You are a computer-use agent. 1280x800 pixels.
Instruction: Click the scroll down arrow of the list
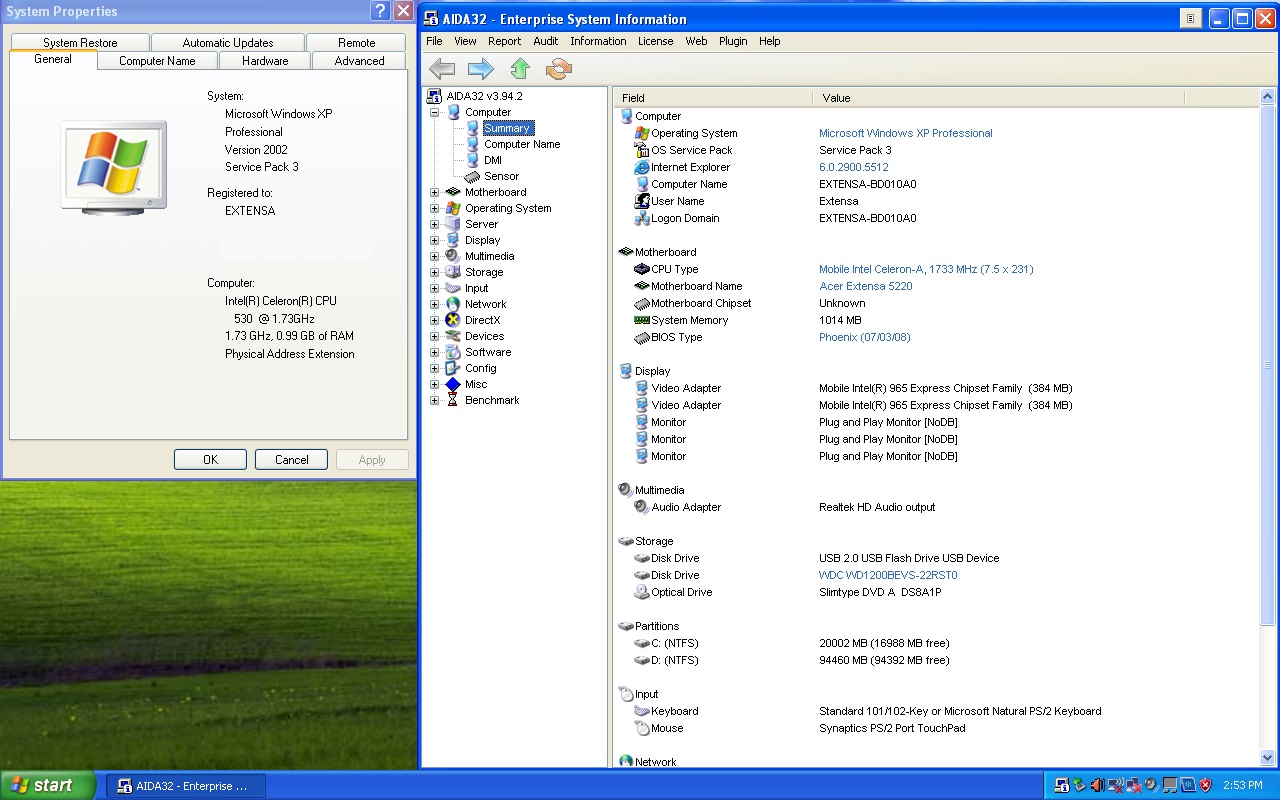[1268, 758]
